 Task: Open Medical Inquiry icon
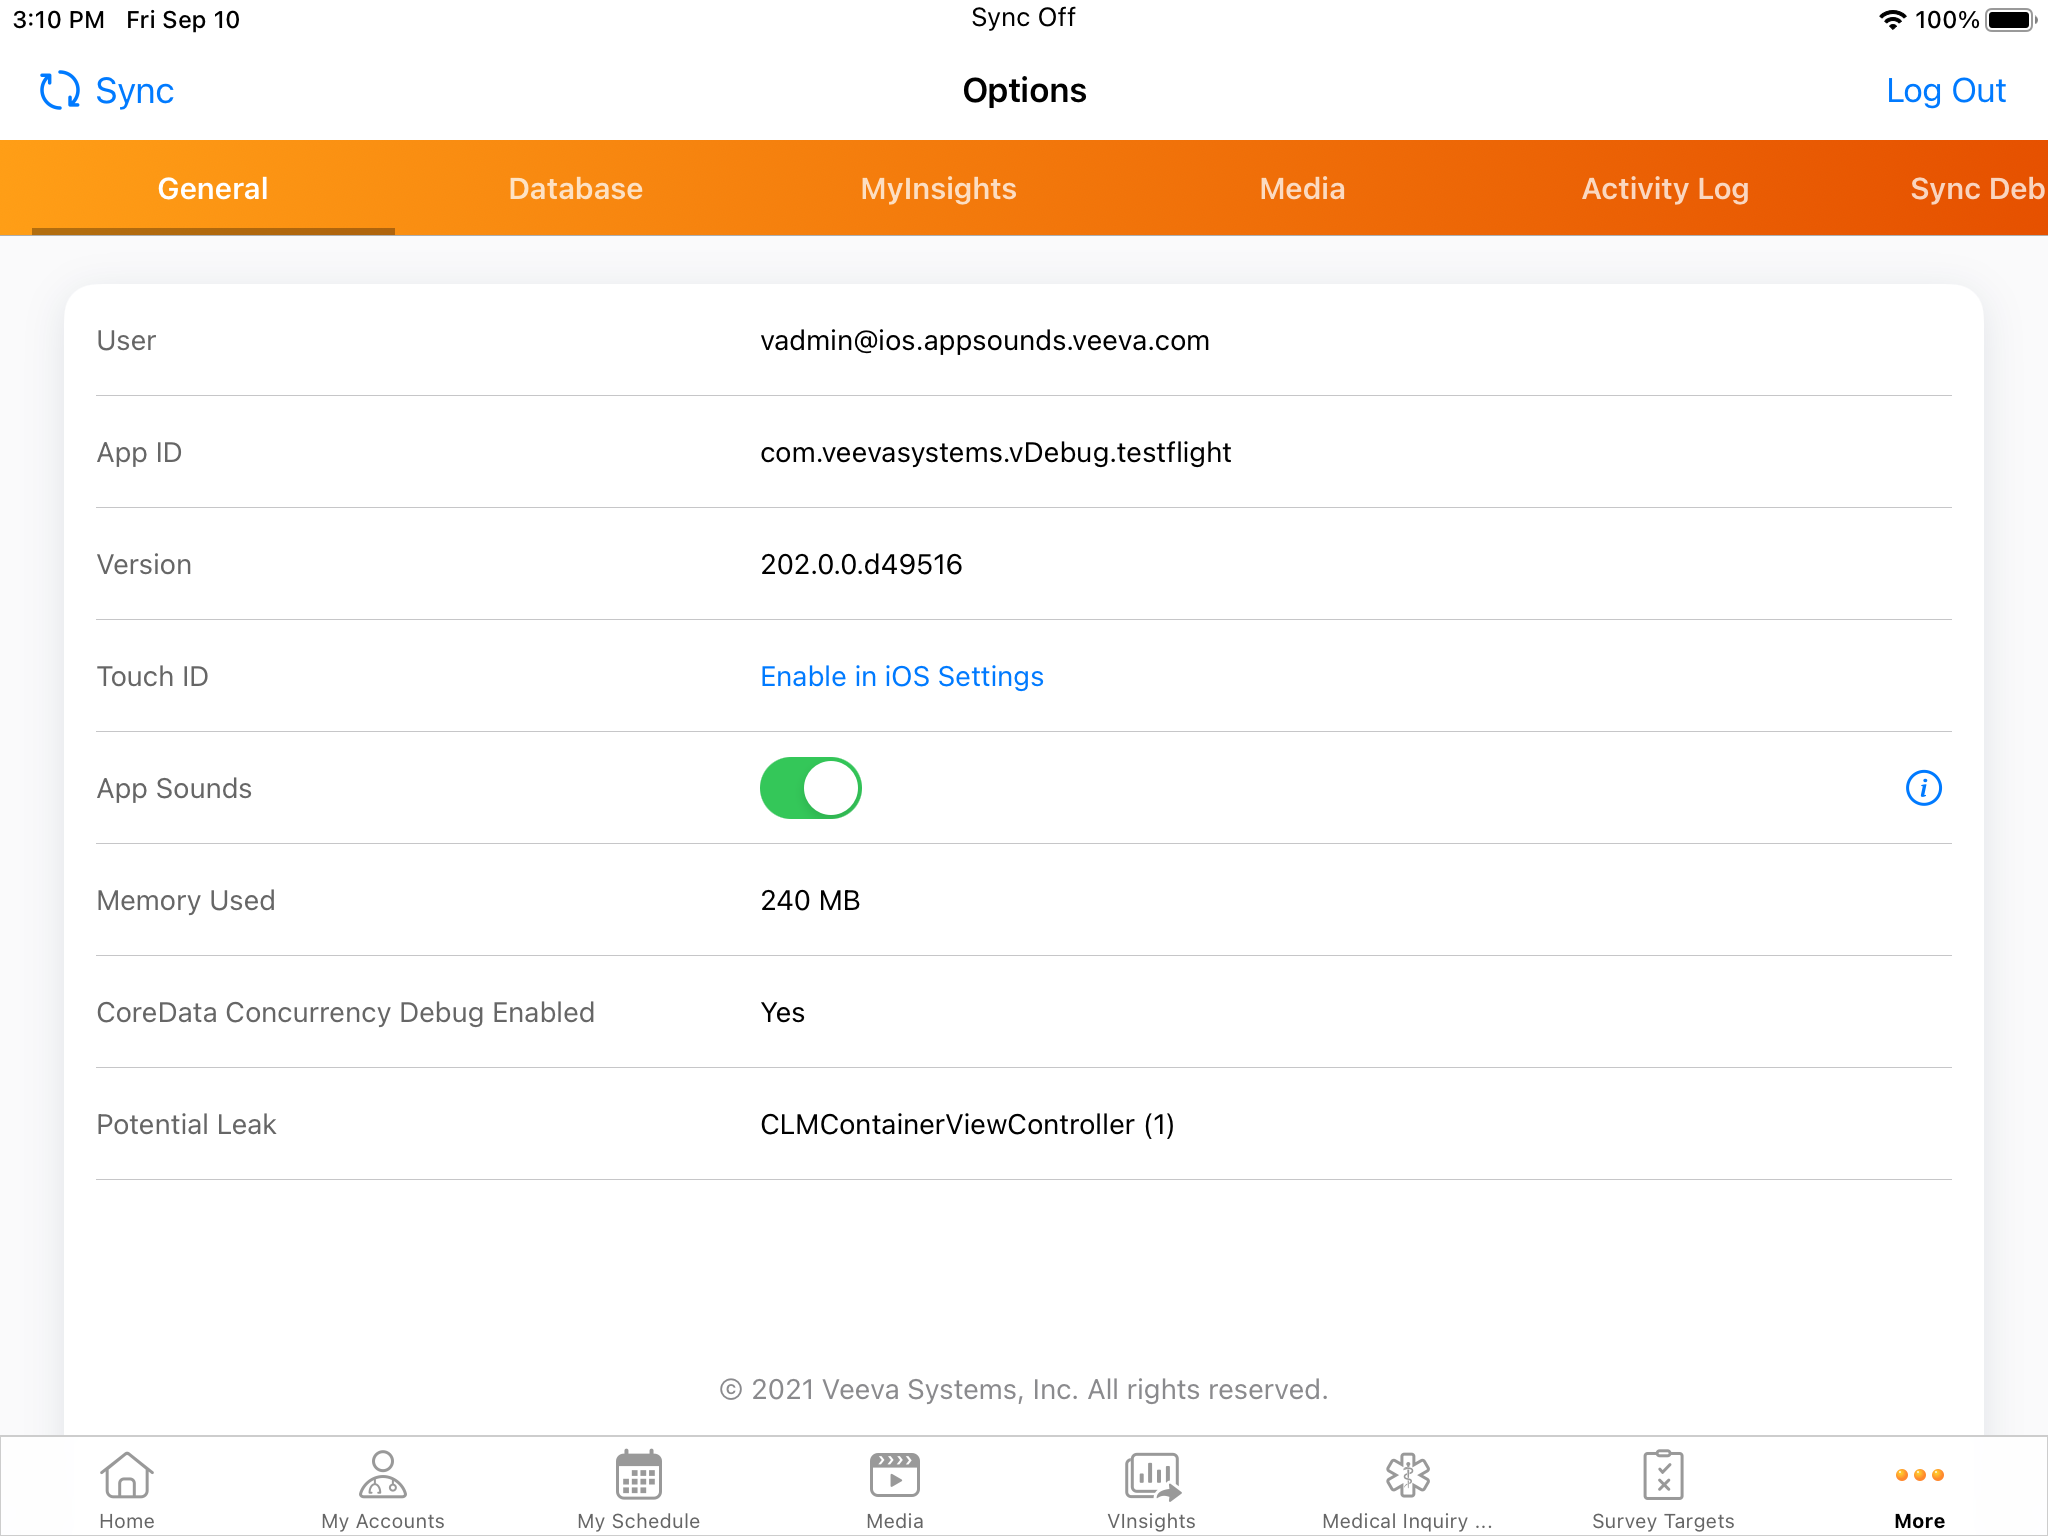coord(1407,1476)
